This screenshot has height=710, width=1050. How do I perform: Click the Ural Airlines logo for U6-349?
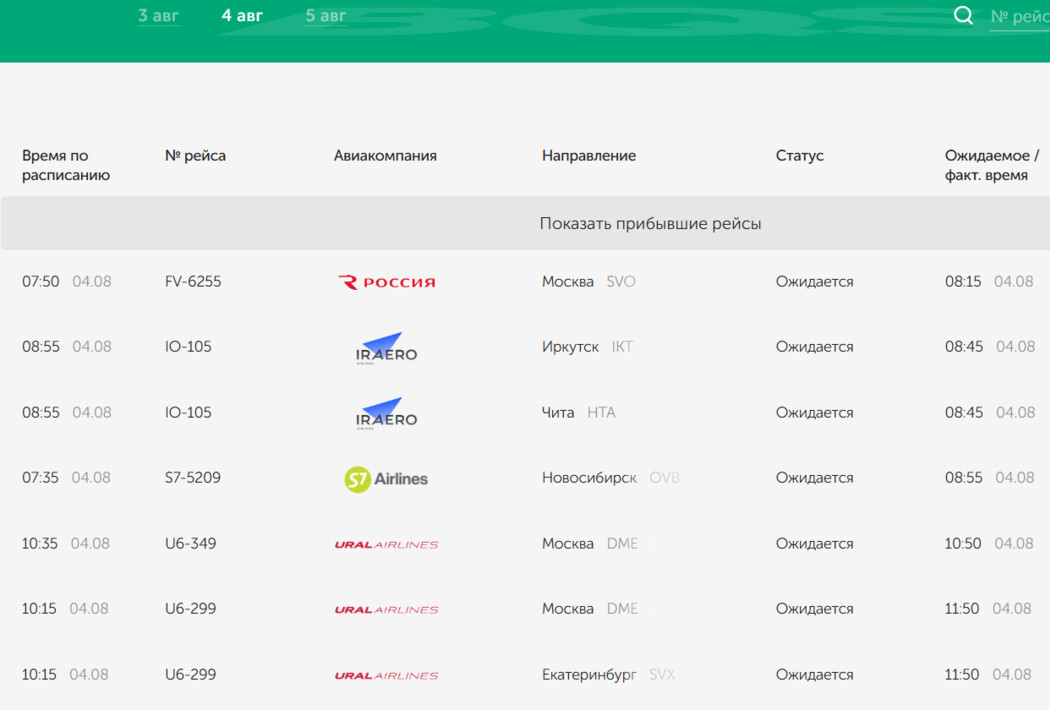(x=386, y=545)
